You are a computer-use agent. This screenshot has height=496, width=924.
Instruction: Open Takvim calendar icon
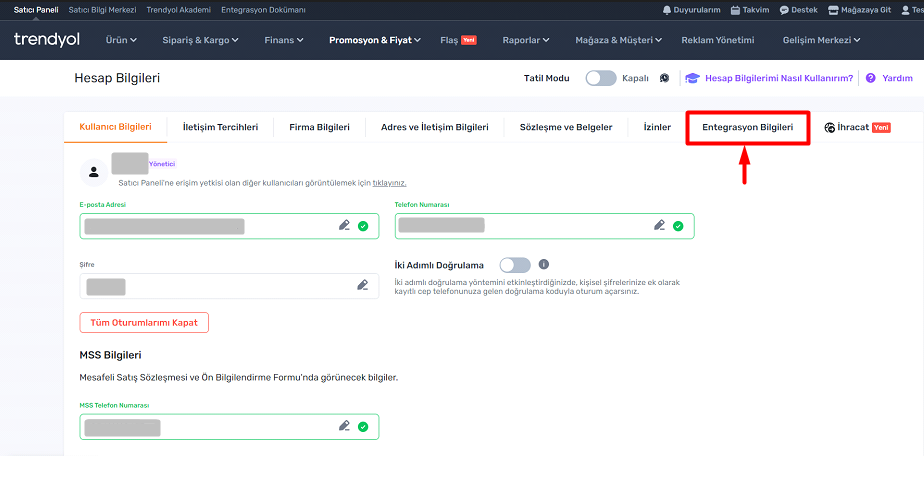coord(735,10)
